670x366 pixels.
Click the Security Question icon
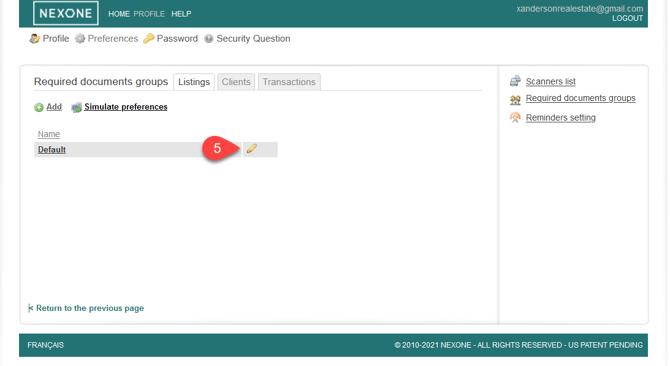(x=209, y=39)
